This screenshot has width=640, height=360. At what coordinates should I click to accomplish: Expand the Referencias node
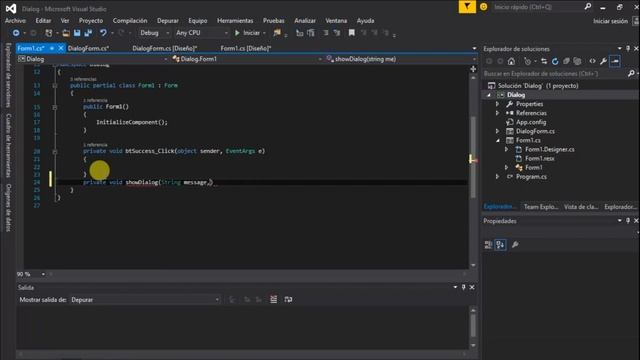498,113
